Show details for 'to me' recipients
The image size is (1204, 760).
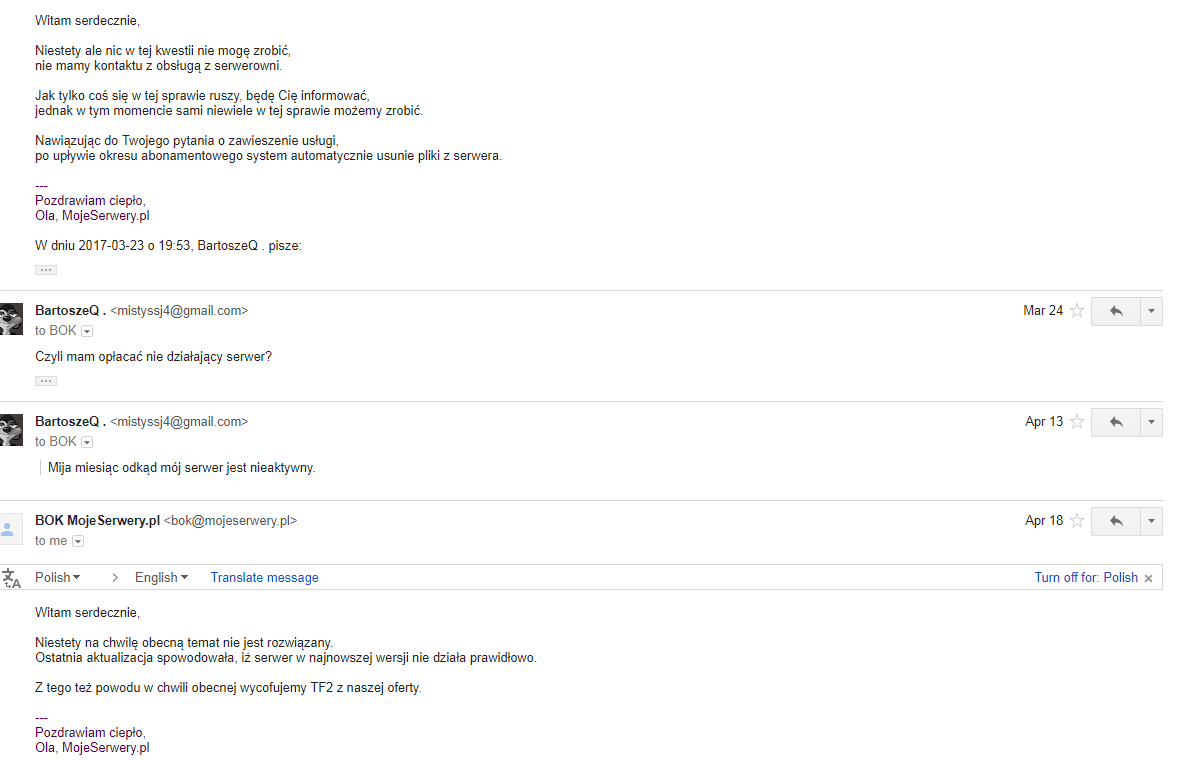click(x=78, y=541)
